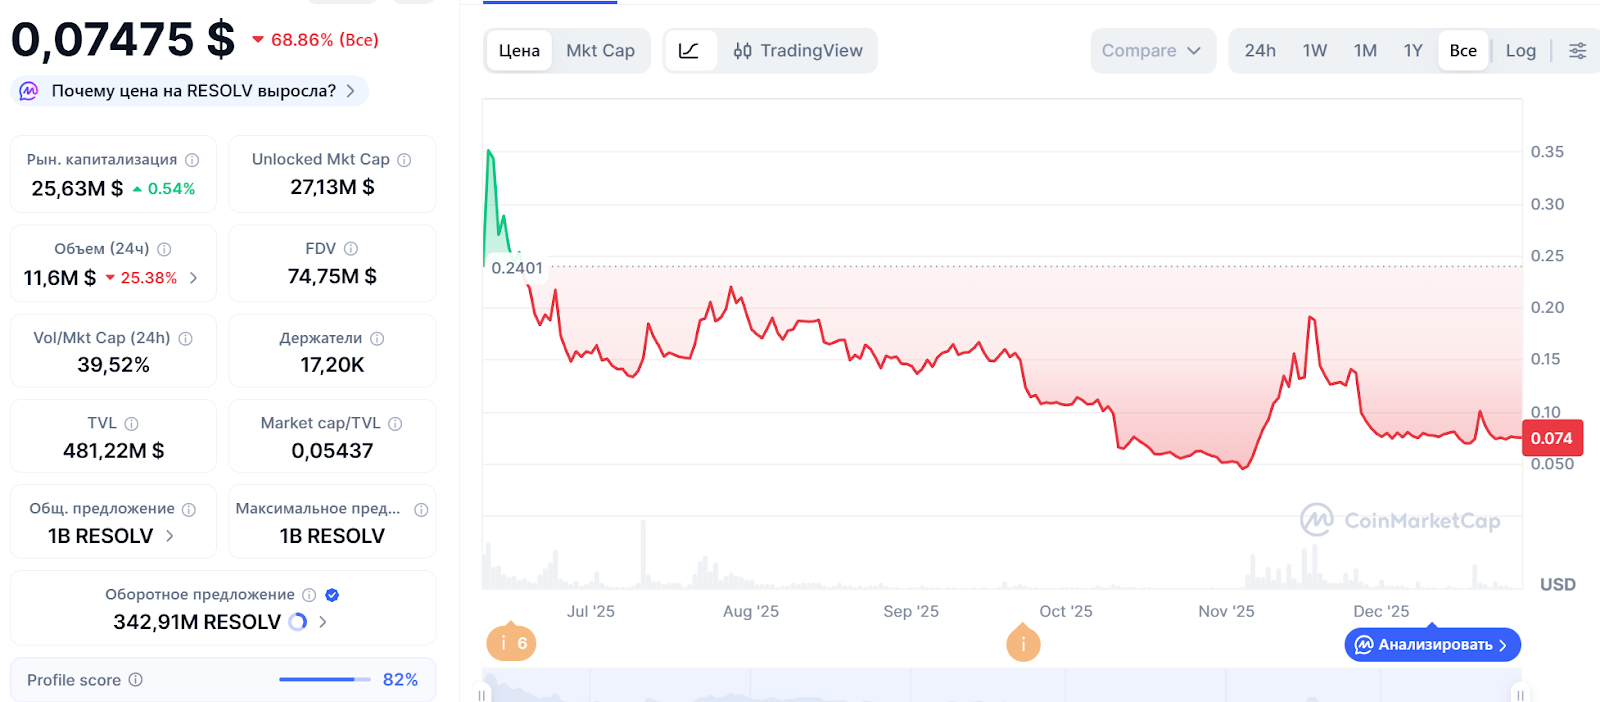Click the line chart view icon
1600x702 pixels.
click(689, 51)
